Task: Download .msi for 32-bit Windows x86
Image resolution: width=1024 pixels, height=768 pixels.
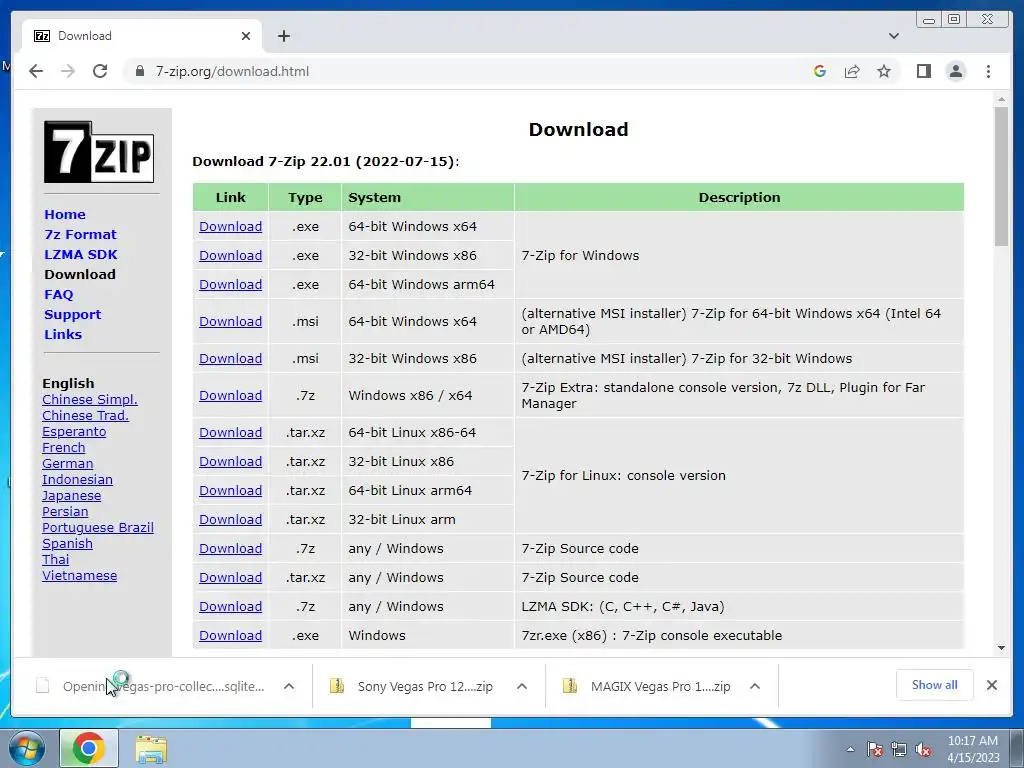Action: (x=231, y=359)
